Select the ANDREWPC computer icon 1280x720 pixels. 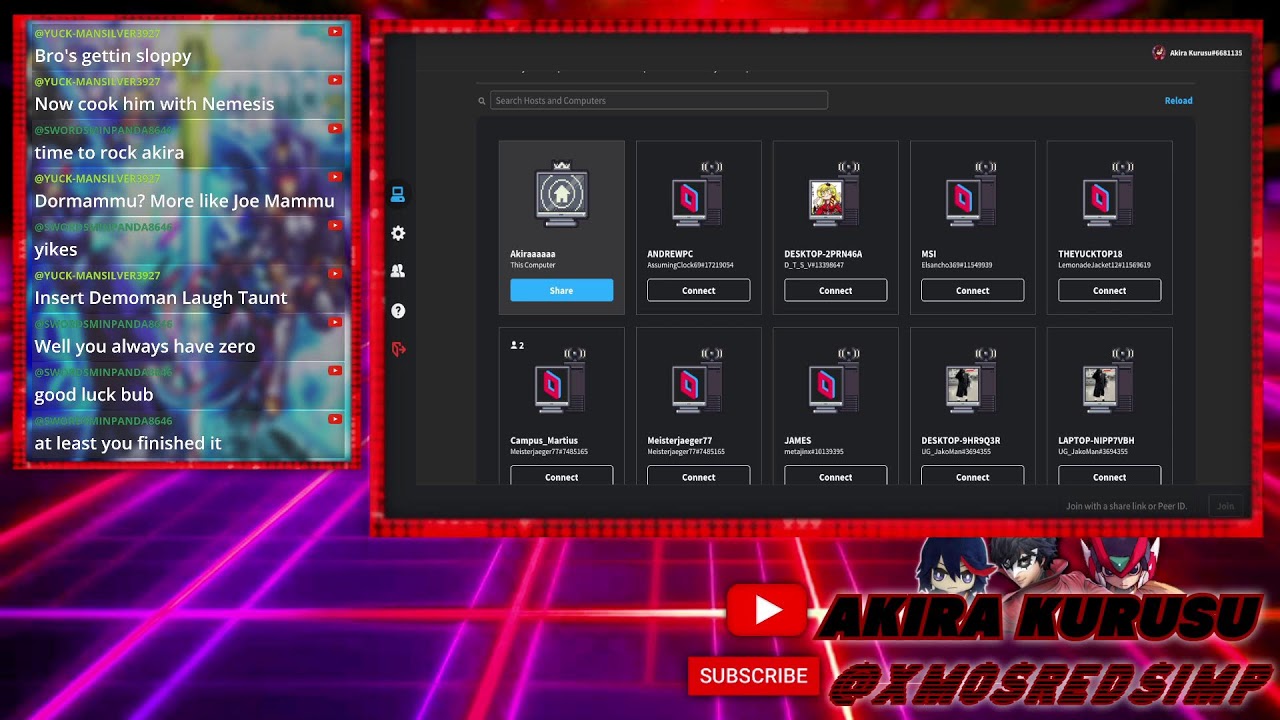698,194
